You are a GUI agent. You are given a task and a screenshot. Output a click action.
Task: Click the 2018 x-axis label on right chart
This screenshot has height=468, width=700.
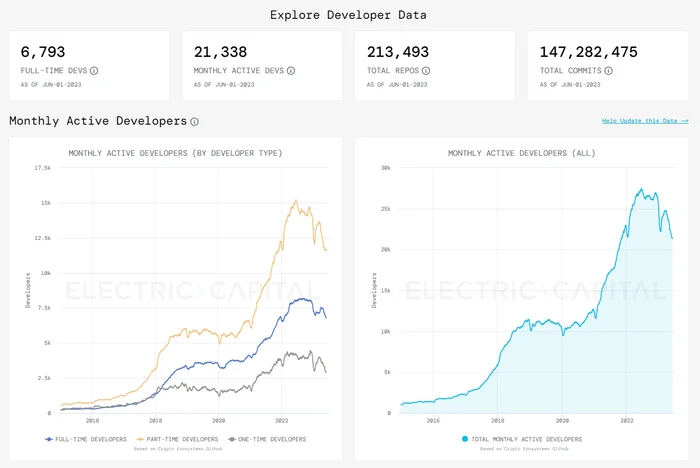[x=498, y=421]
